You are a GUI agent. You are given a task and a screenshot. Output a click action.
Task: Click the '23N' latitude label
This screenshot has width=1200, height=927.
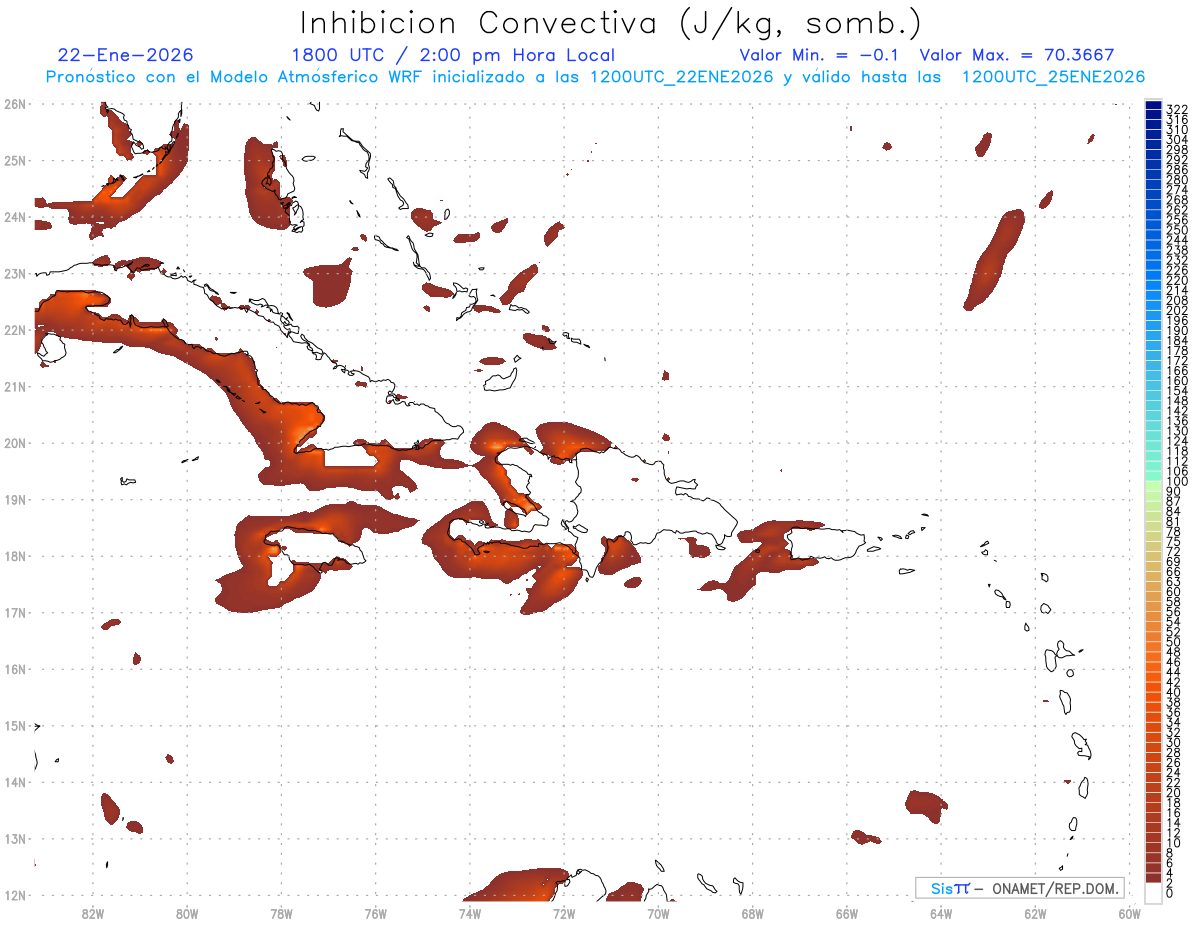(x=15, y=273)
